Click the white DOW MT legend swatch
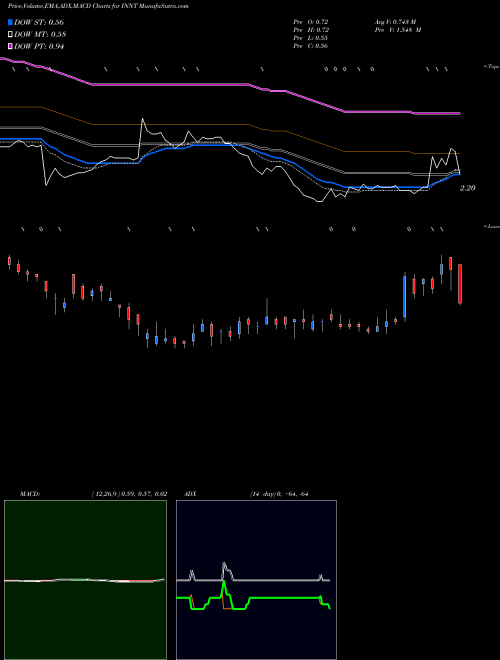The height and width of the screenshot is (660, 500). point(10,35)
